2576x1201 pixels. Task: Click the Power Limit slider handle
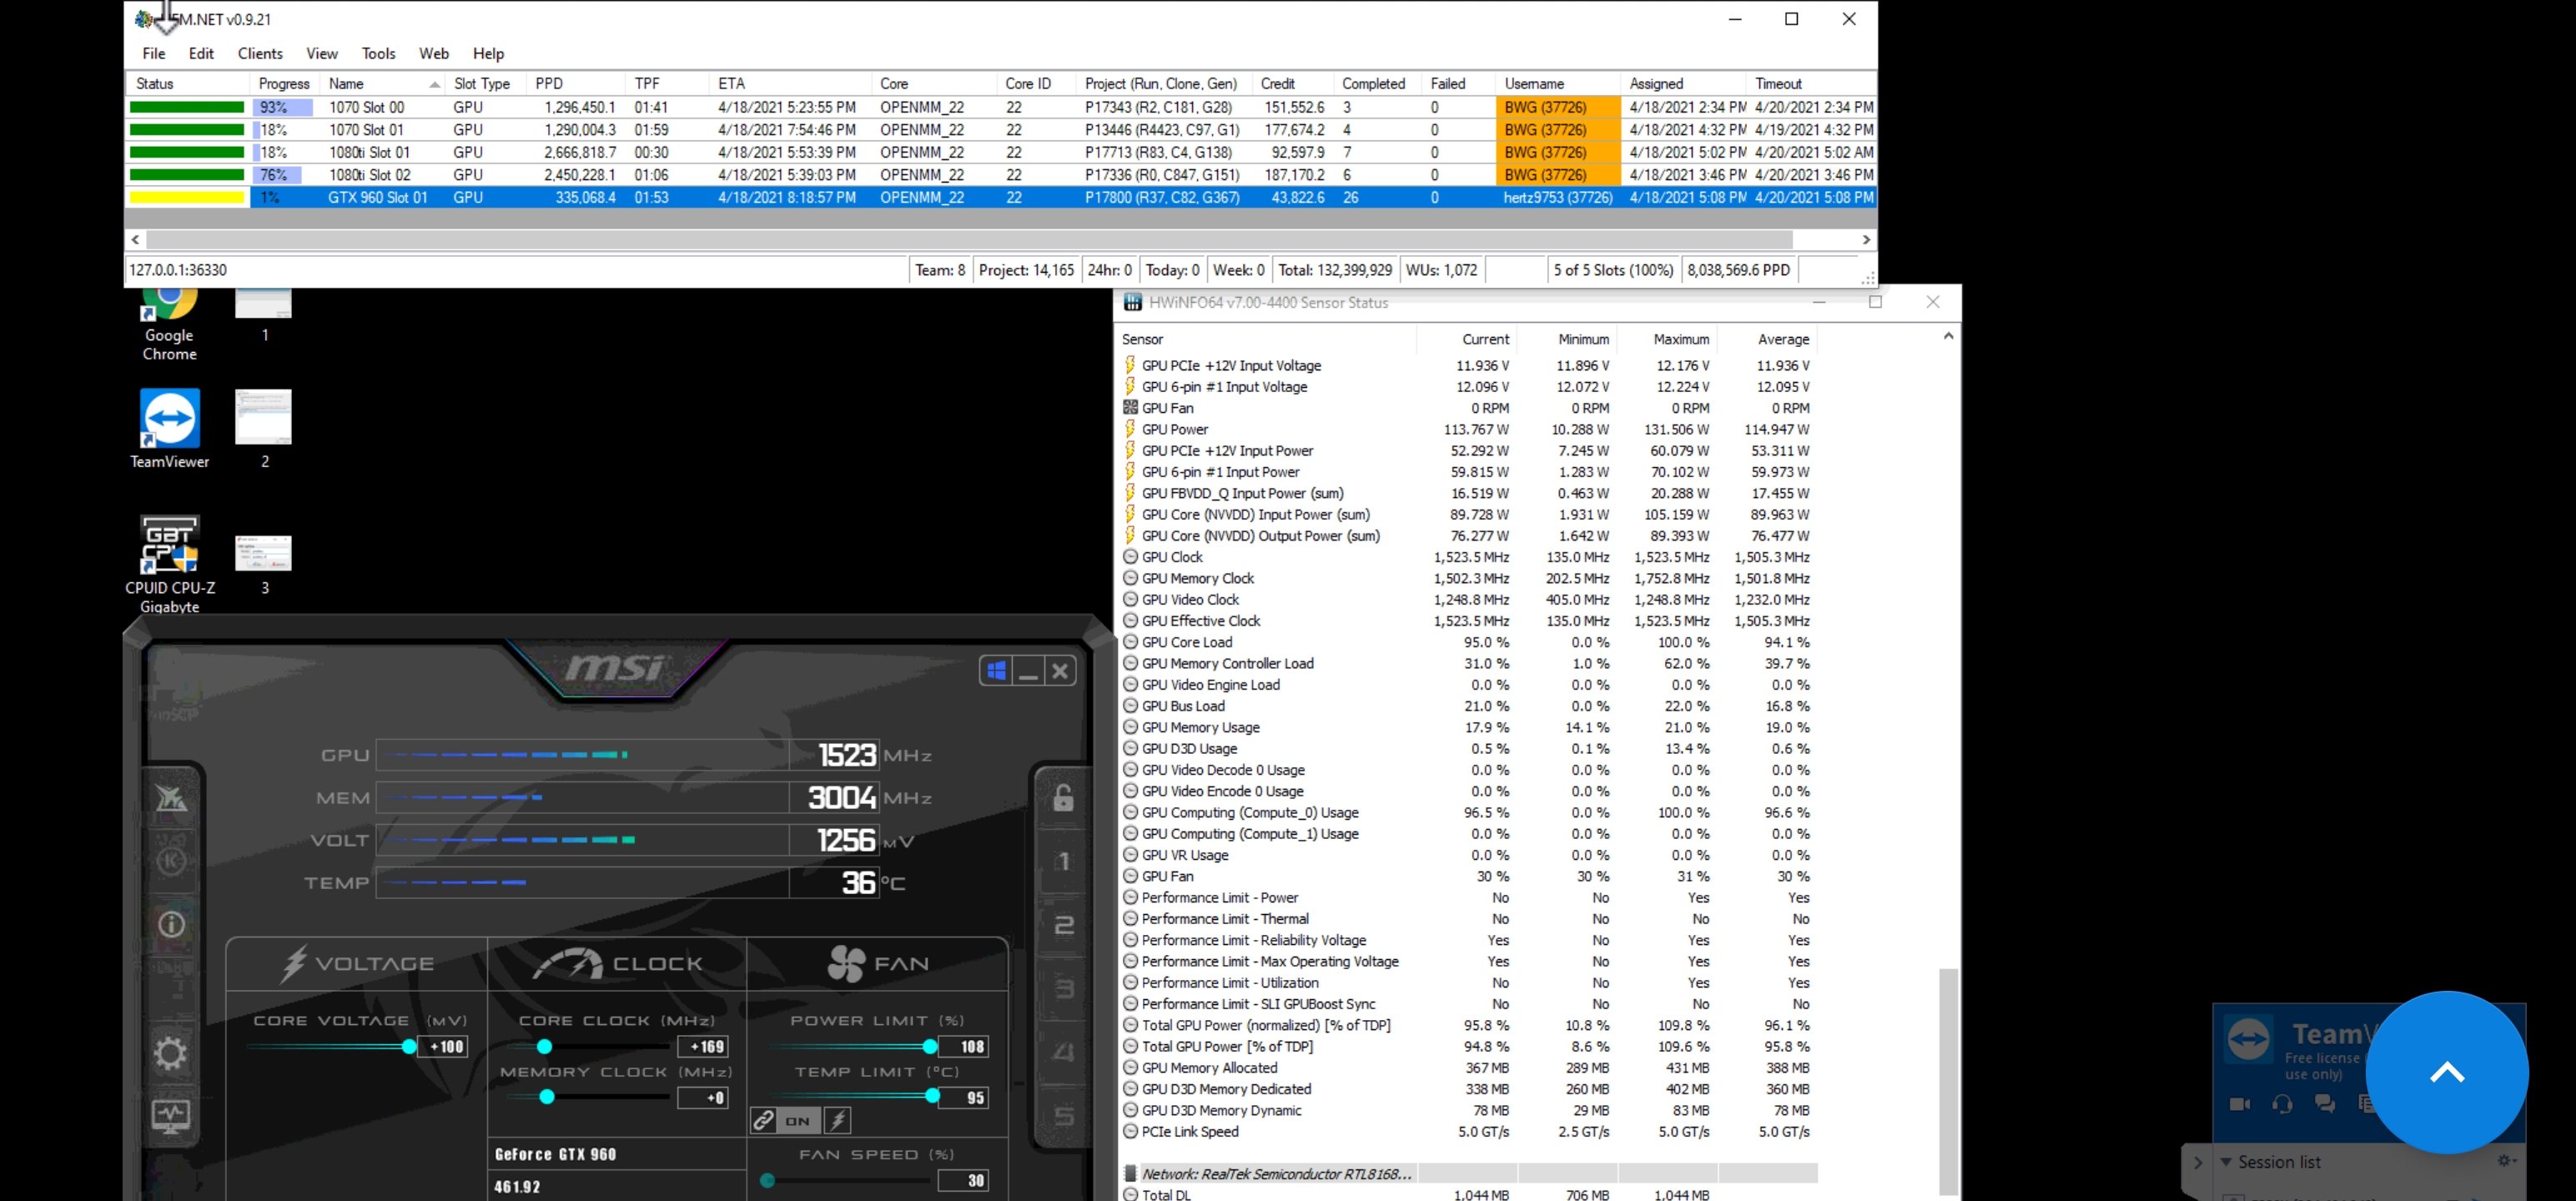tap(930, 1047)
